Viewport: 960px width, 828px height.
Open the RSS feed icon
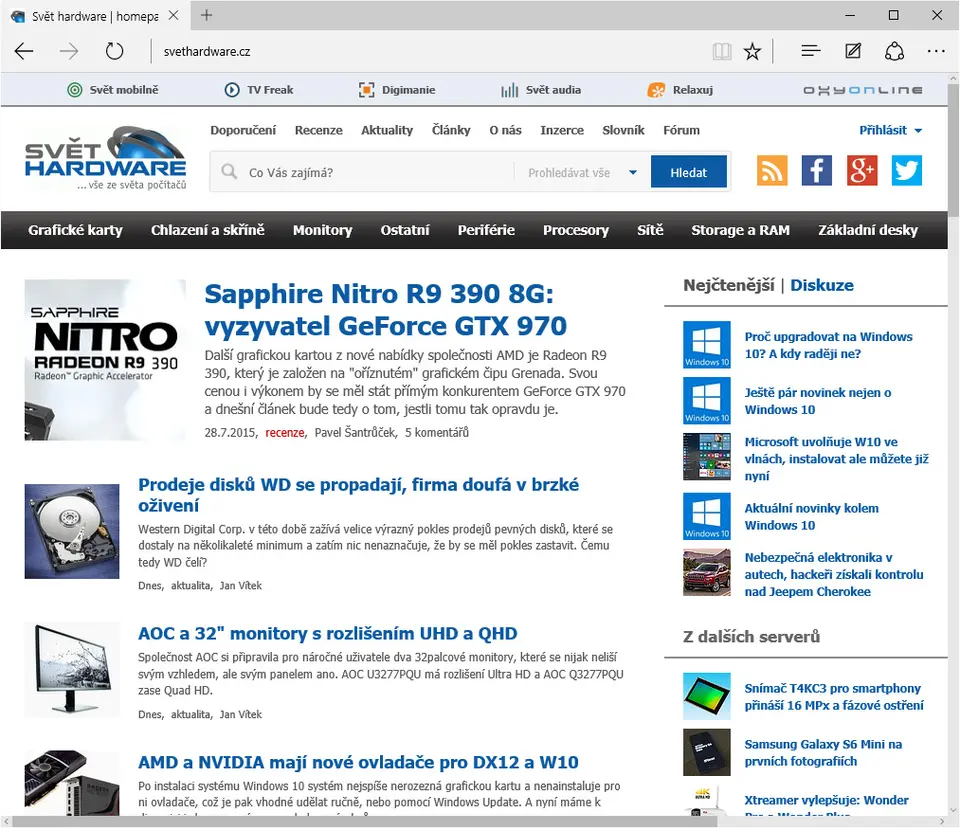click(772, 171)
